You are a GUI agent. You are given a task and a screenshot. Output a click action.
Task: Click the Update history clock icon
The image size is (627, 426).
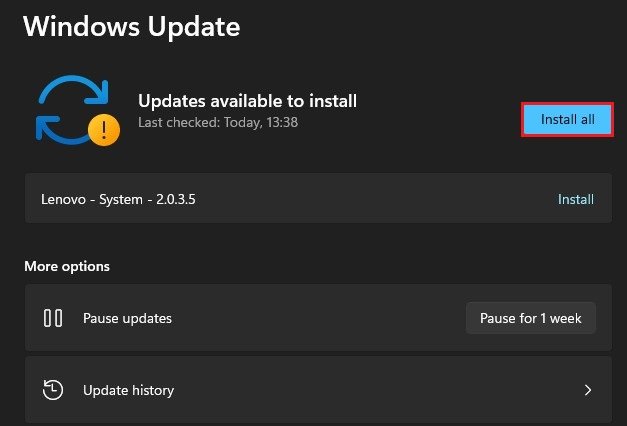[53, 390]
